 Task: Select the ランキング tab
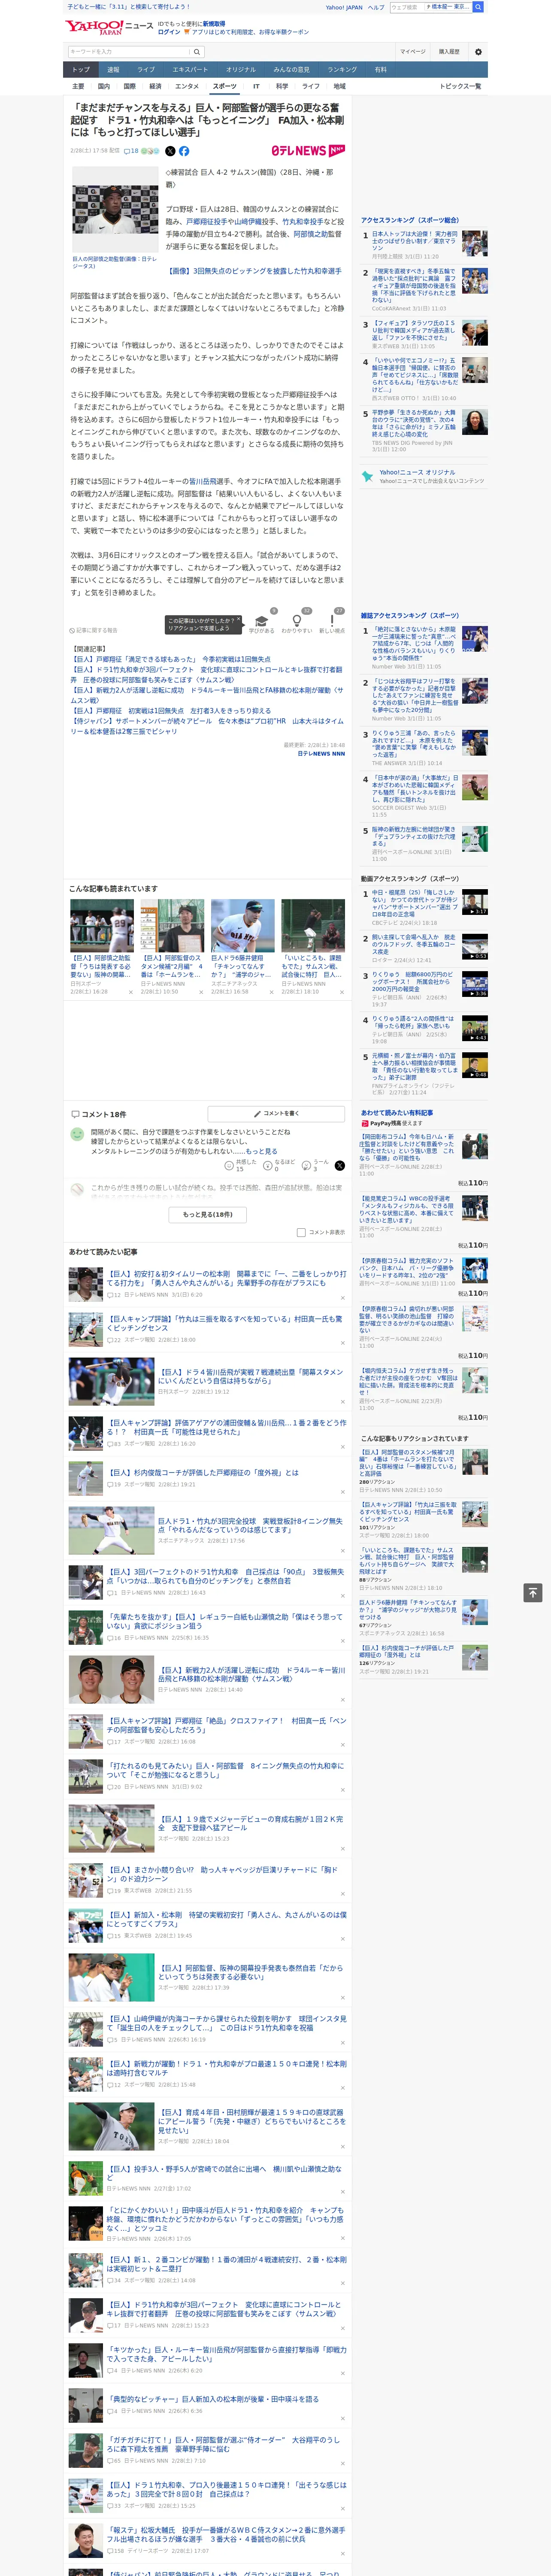click(x=342, y=70)
